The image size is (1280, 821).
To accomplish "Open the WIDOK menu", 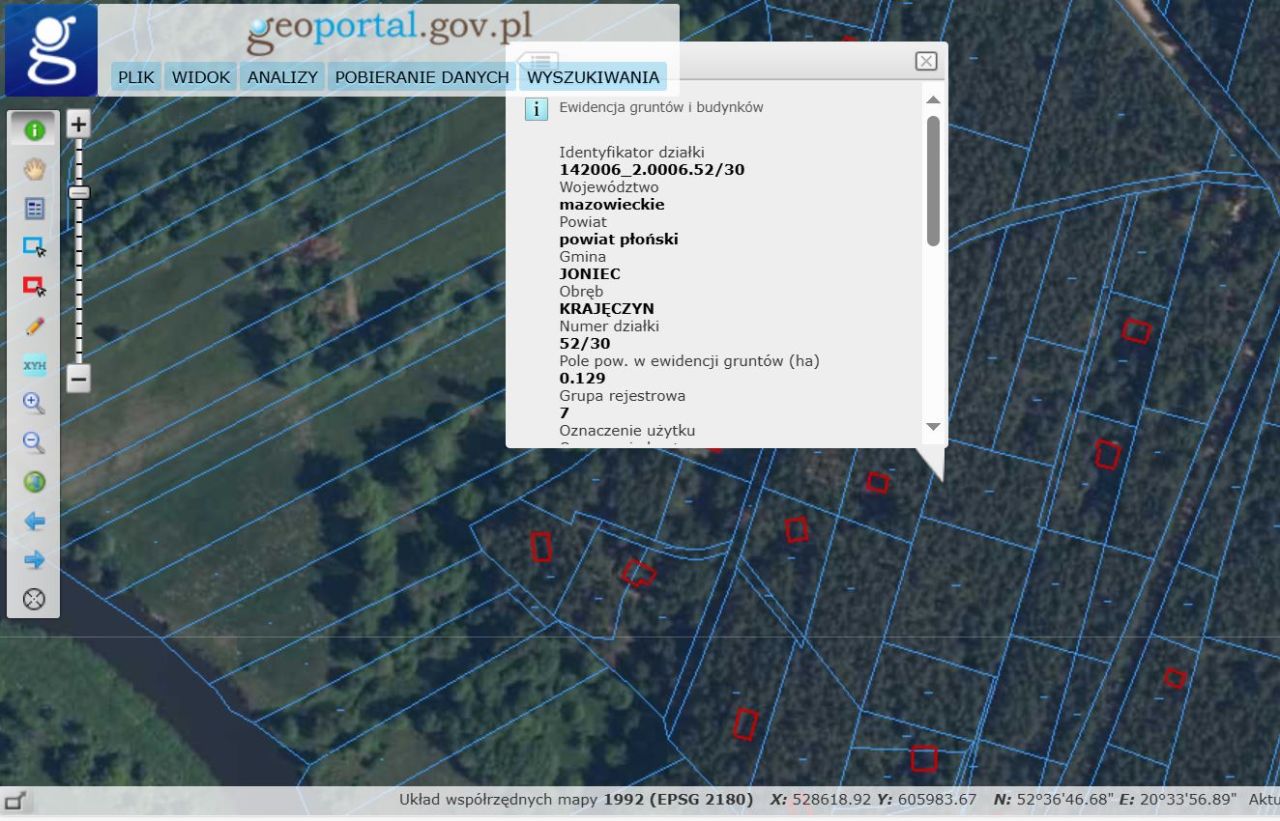I will coord(200,77).
